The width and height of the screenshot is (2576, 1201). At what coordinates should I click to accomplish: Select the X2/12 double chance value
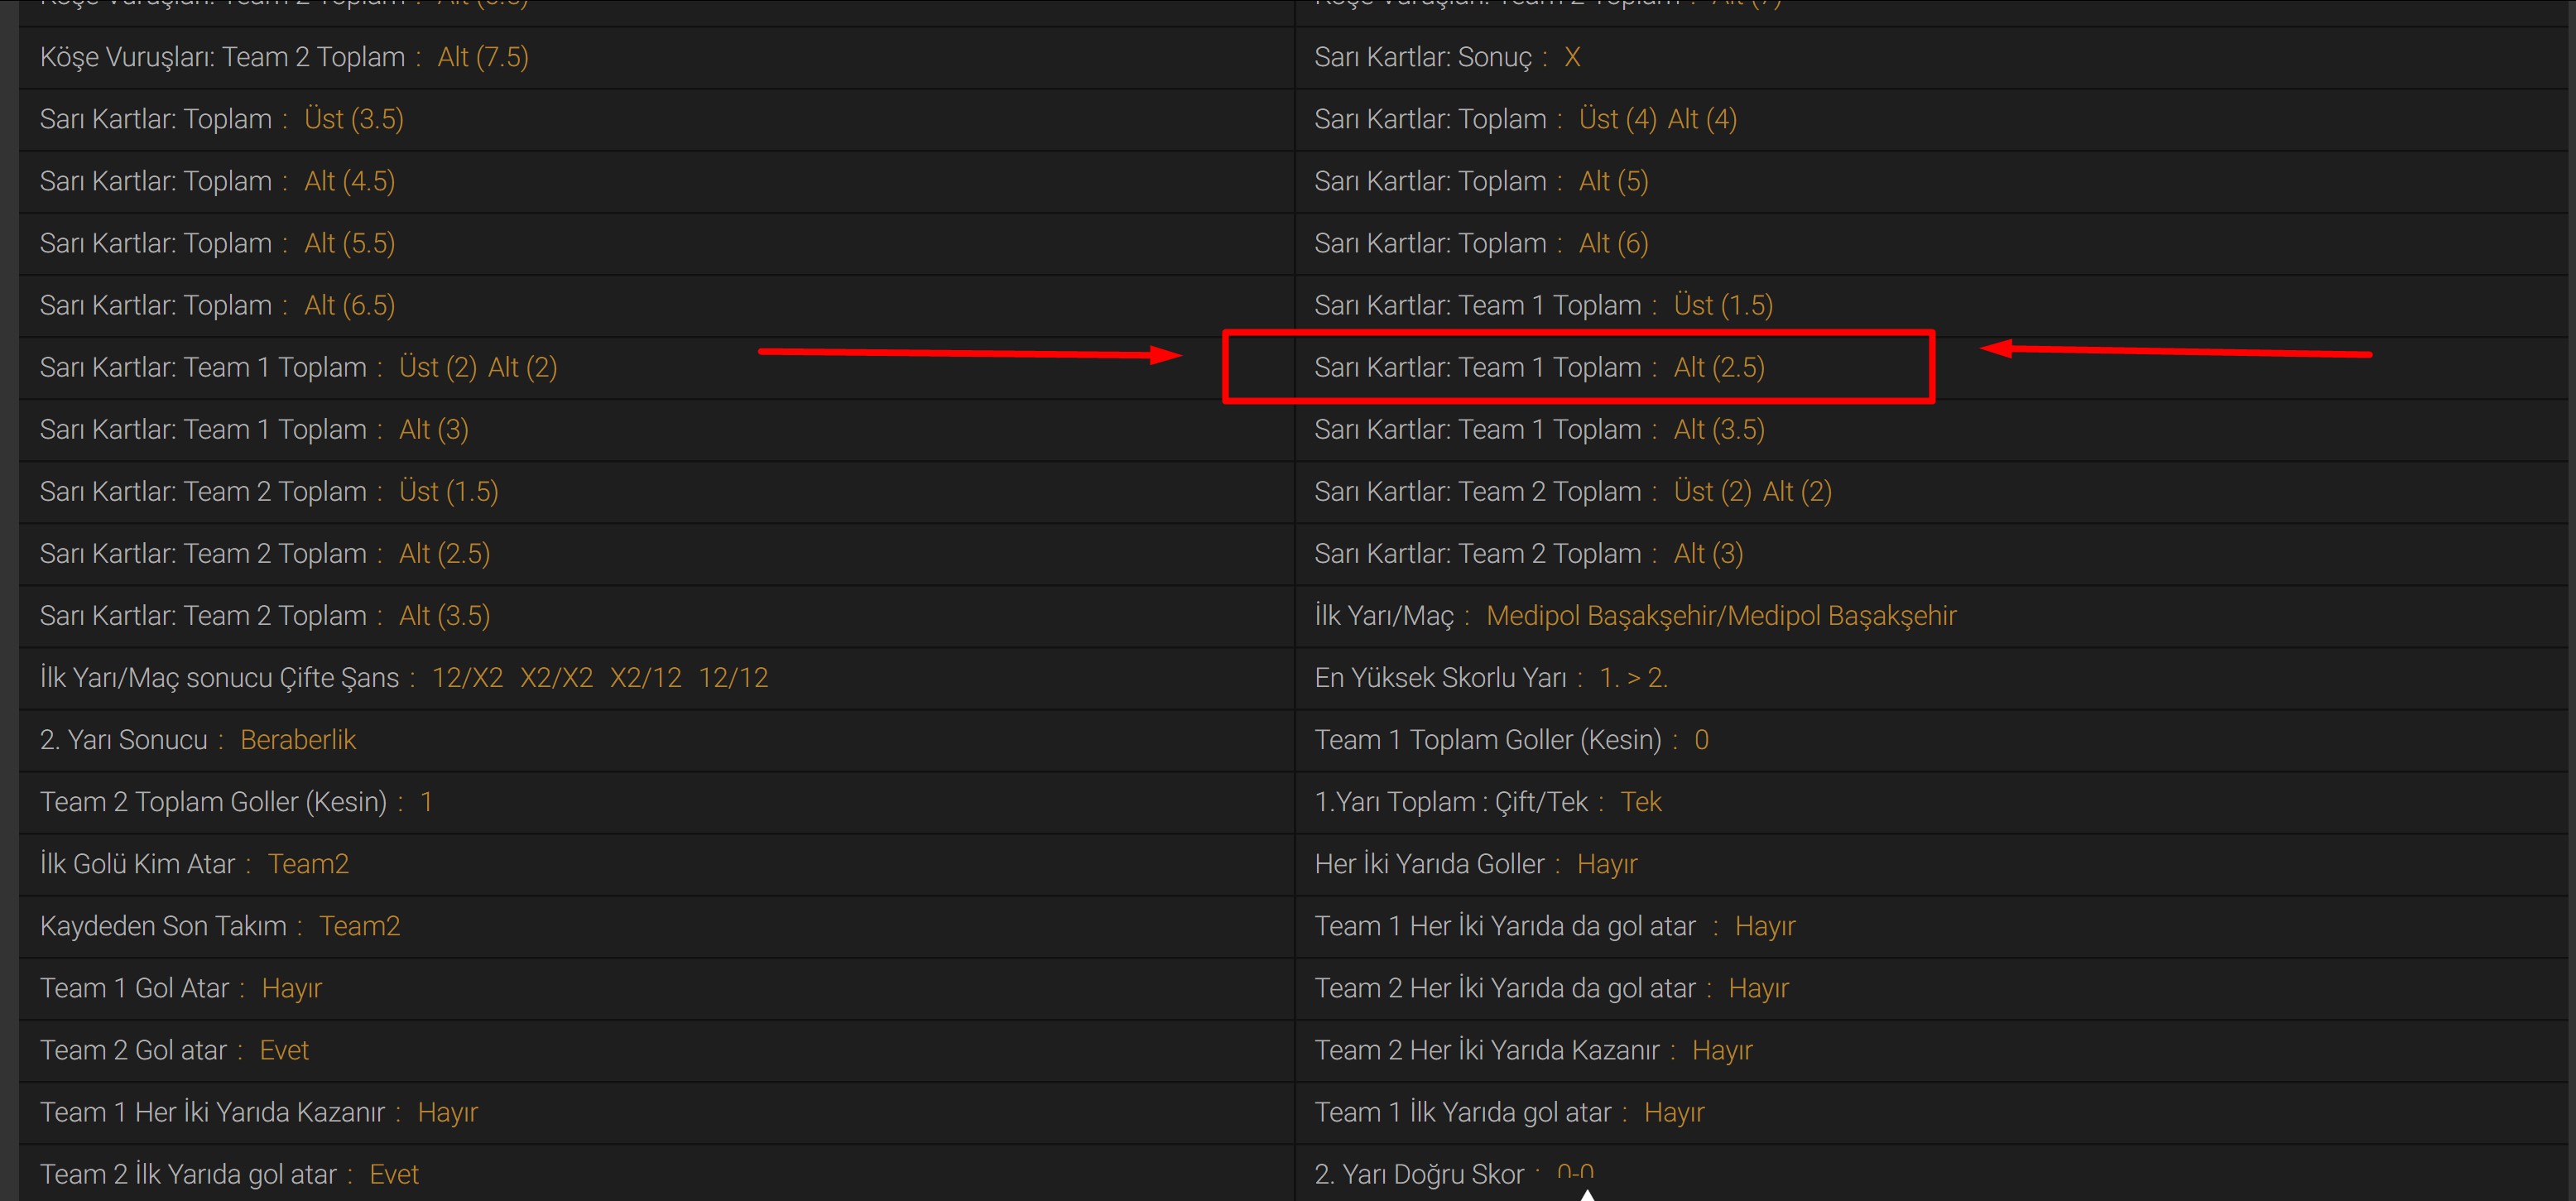coord(645,678)
